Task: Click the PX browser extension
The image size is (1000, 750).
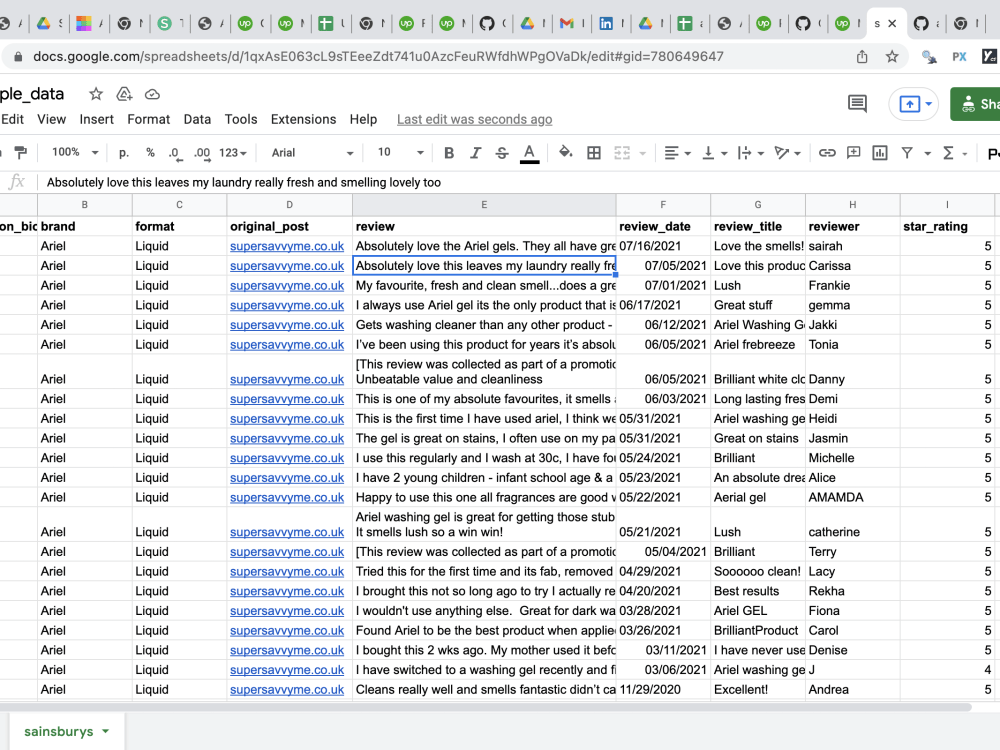Action: [959, 57]
